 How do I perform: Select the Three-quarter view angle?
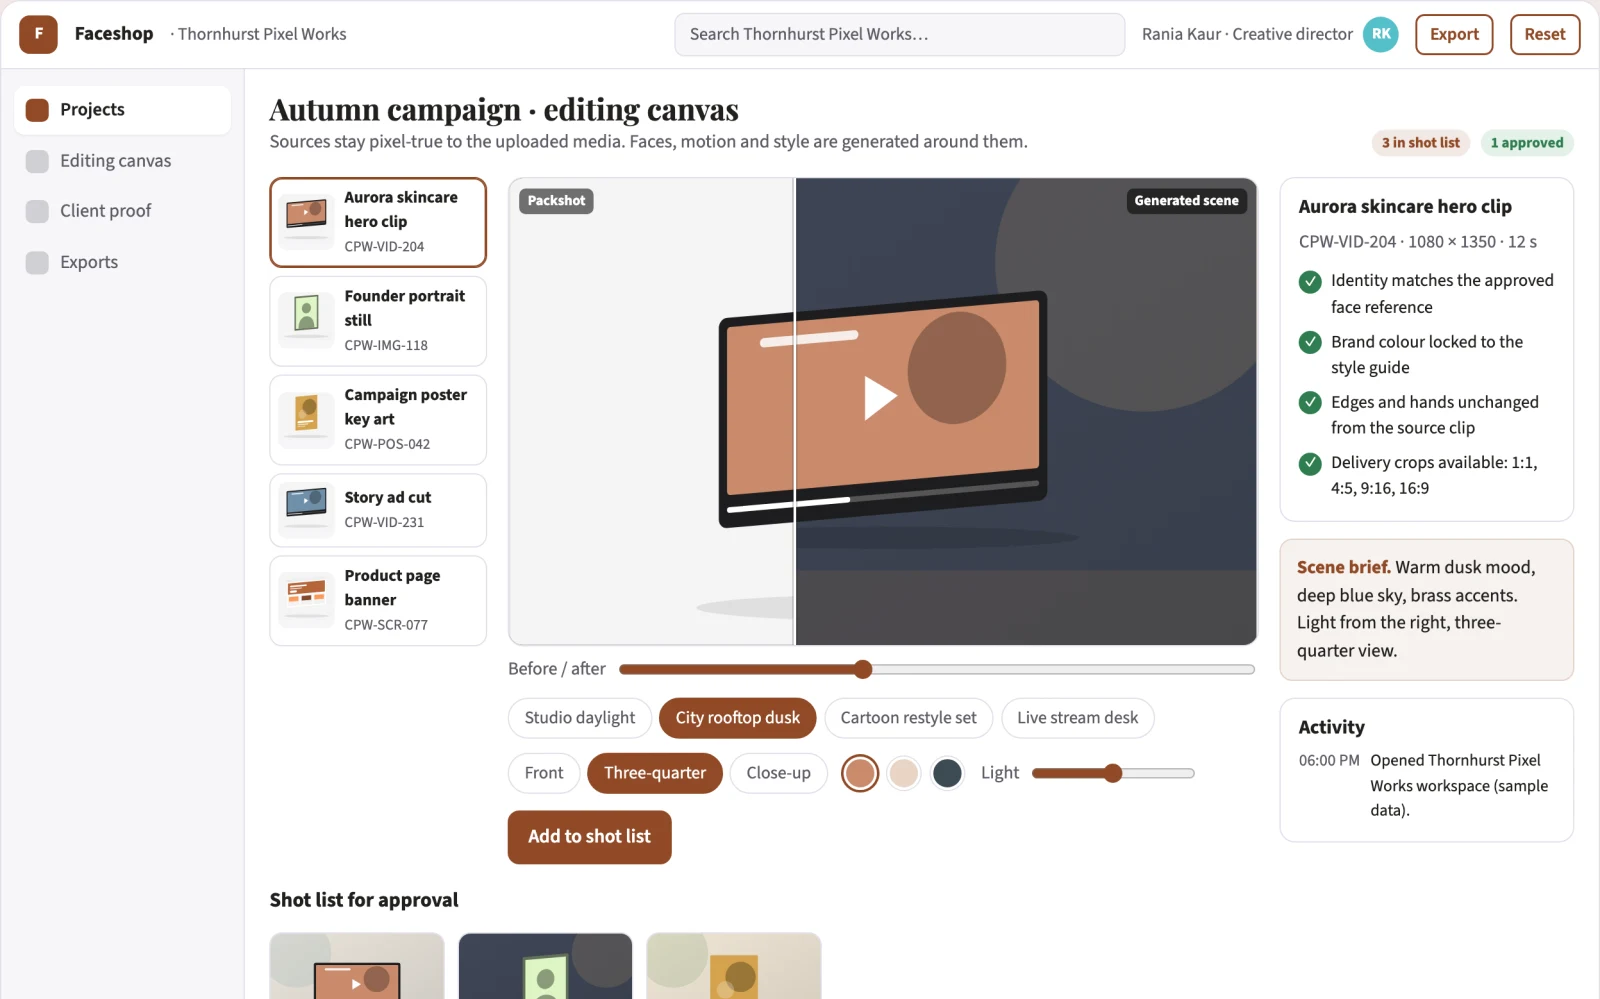[655, 773]
